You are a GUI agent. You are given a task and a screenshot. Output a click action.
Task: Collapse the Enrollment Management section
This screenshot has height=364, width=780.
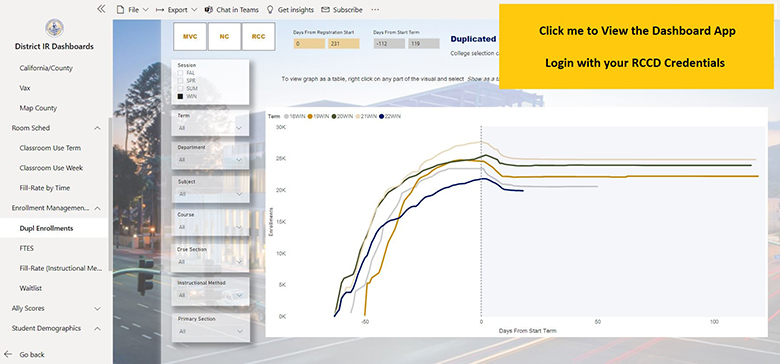pos(98,208)
